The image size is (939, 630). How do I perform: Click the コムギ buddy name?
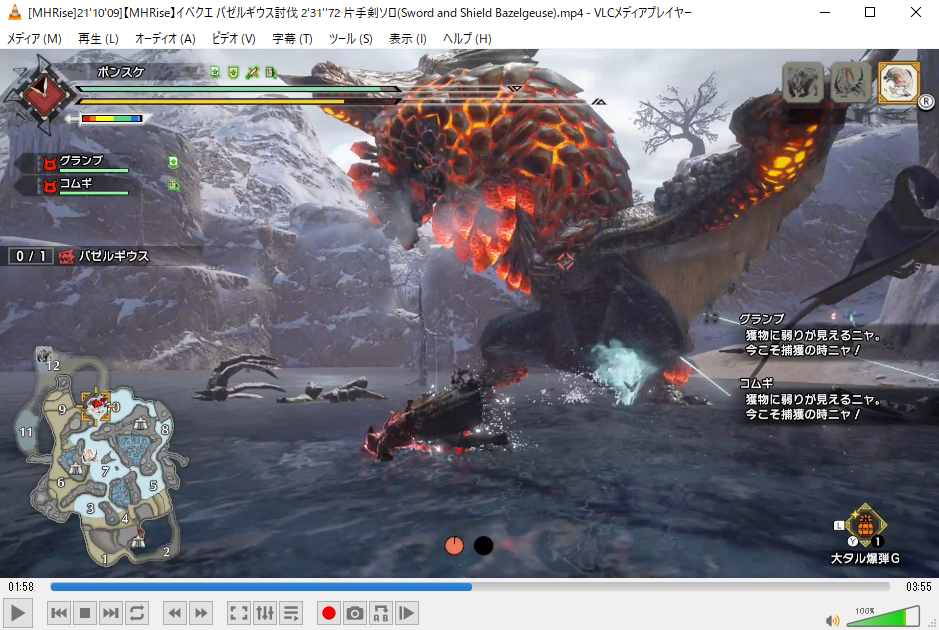(x=76, y=183)
